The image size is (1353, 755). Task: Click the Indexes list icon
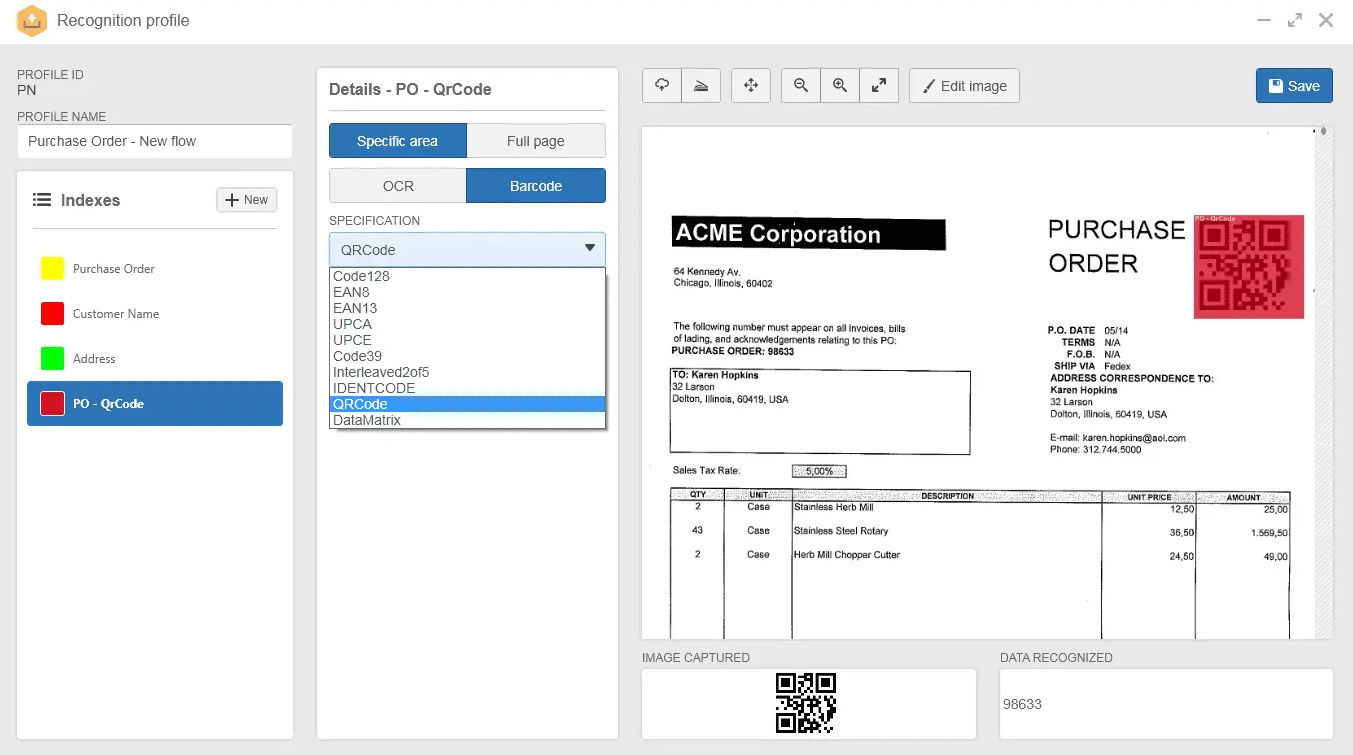(42, 200)
